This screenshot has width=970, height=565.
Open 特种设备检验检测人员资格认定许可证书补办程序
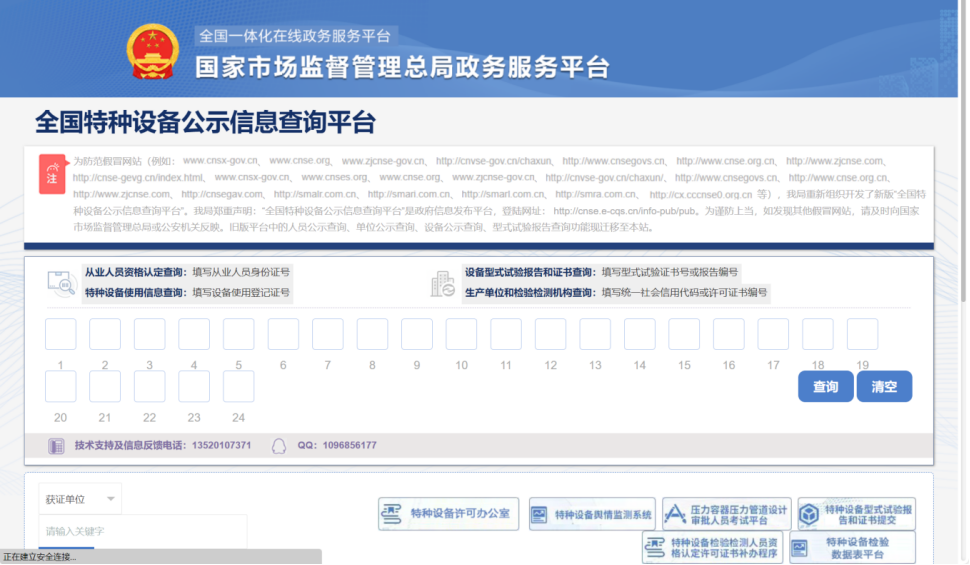point(713,548)
